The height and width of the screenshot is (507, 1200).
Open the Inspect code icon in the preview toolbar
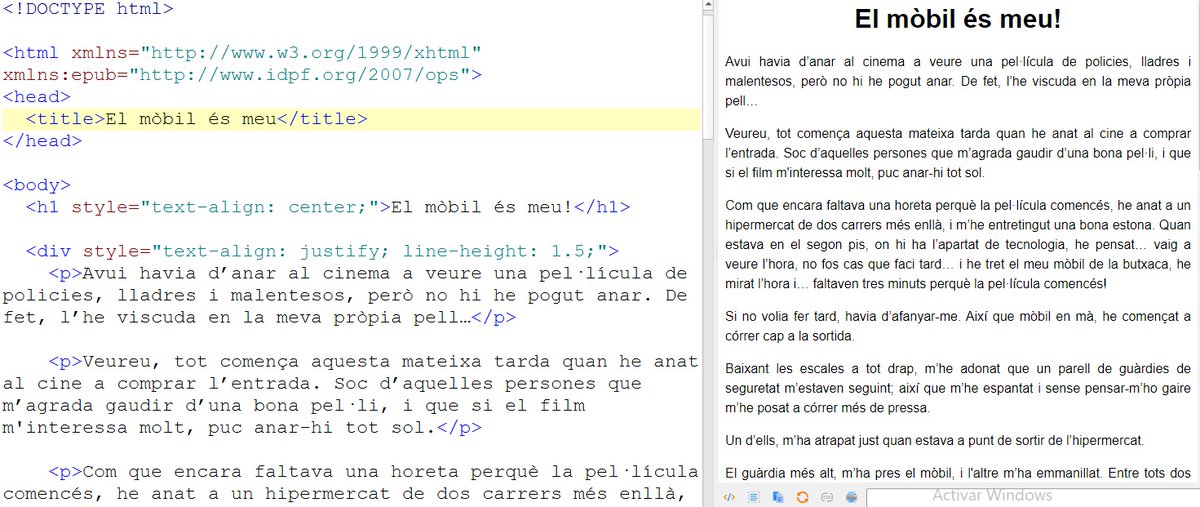(729, 496)
